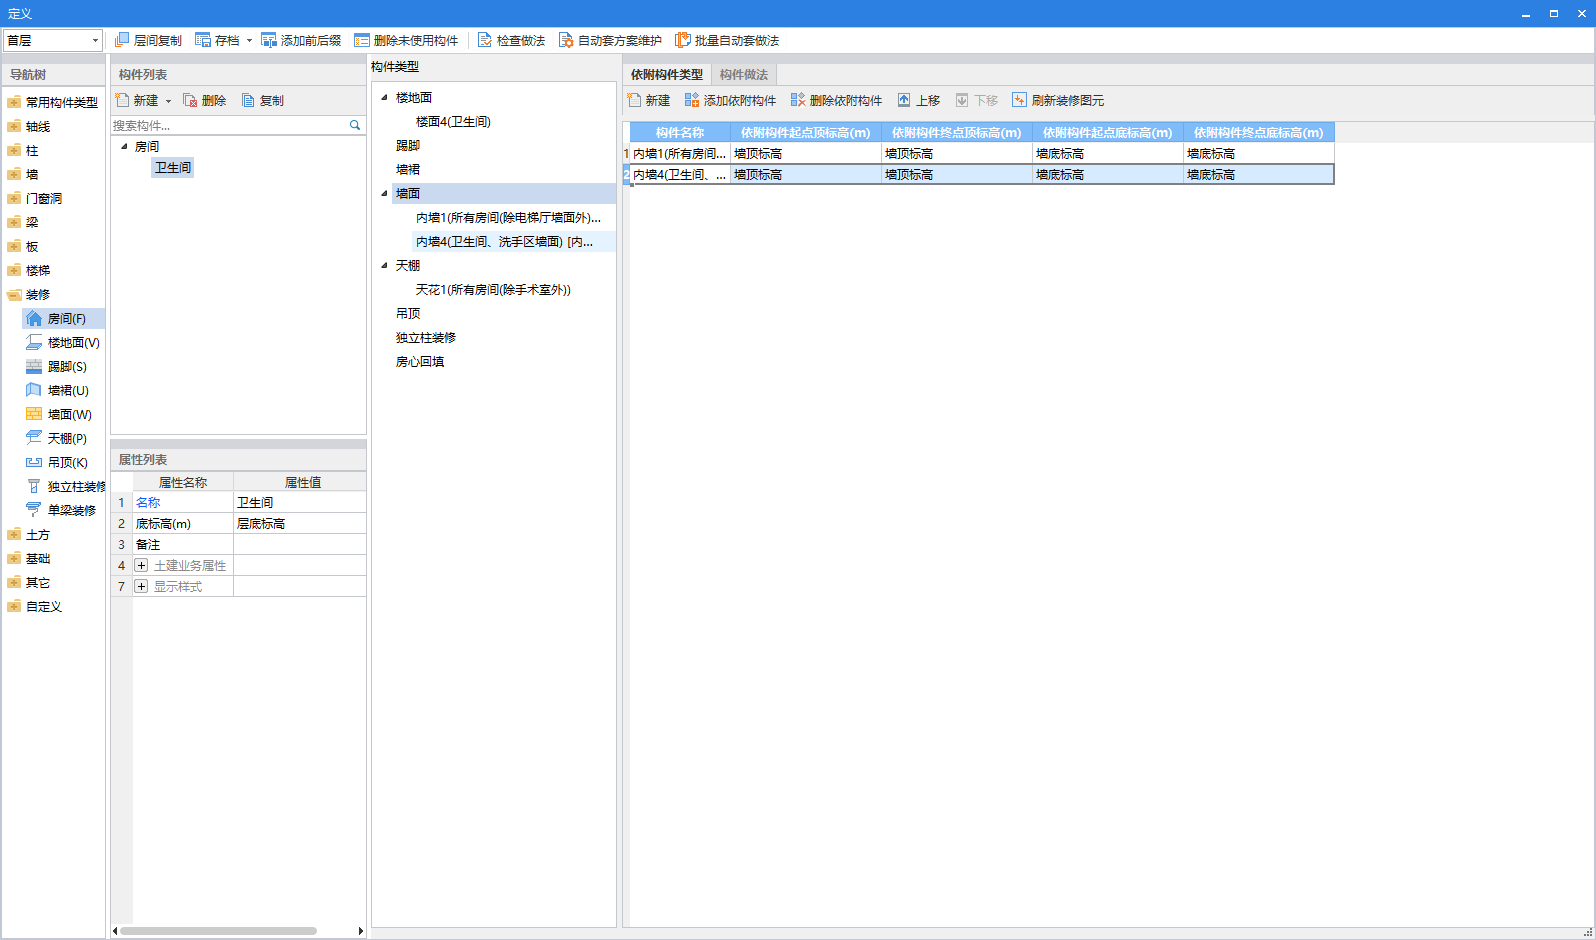
Task: Click the 层间复制 toolbar icon
Action: click(122, 40)
